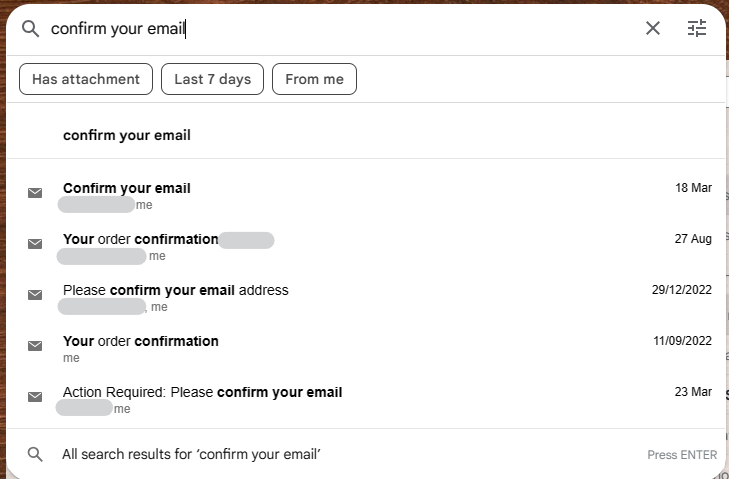This screenshot has width=729, height=479.
Task: Click the envelope icon beside 18 Mar email
Action: (x=35, y=193)
